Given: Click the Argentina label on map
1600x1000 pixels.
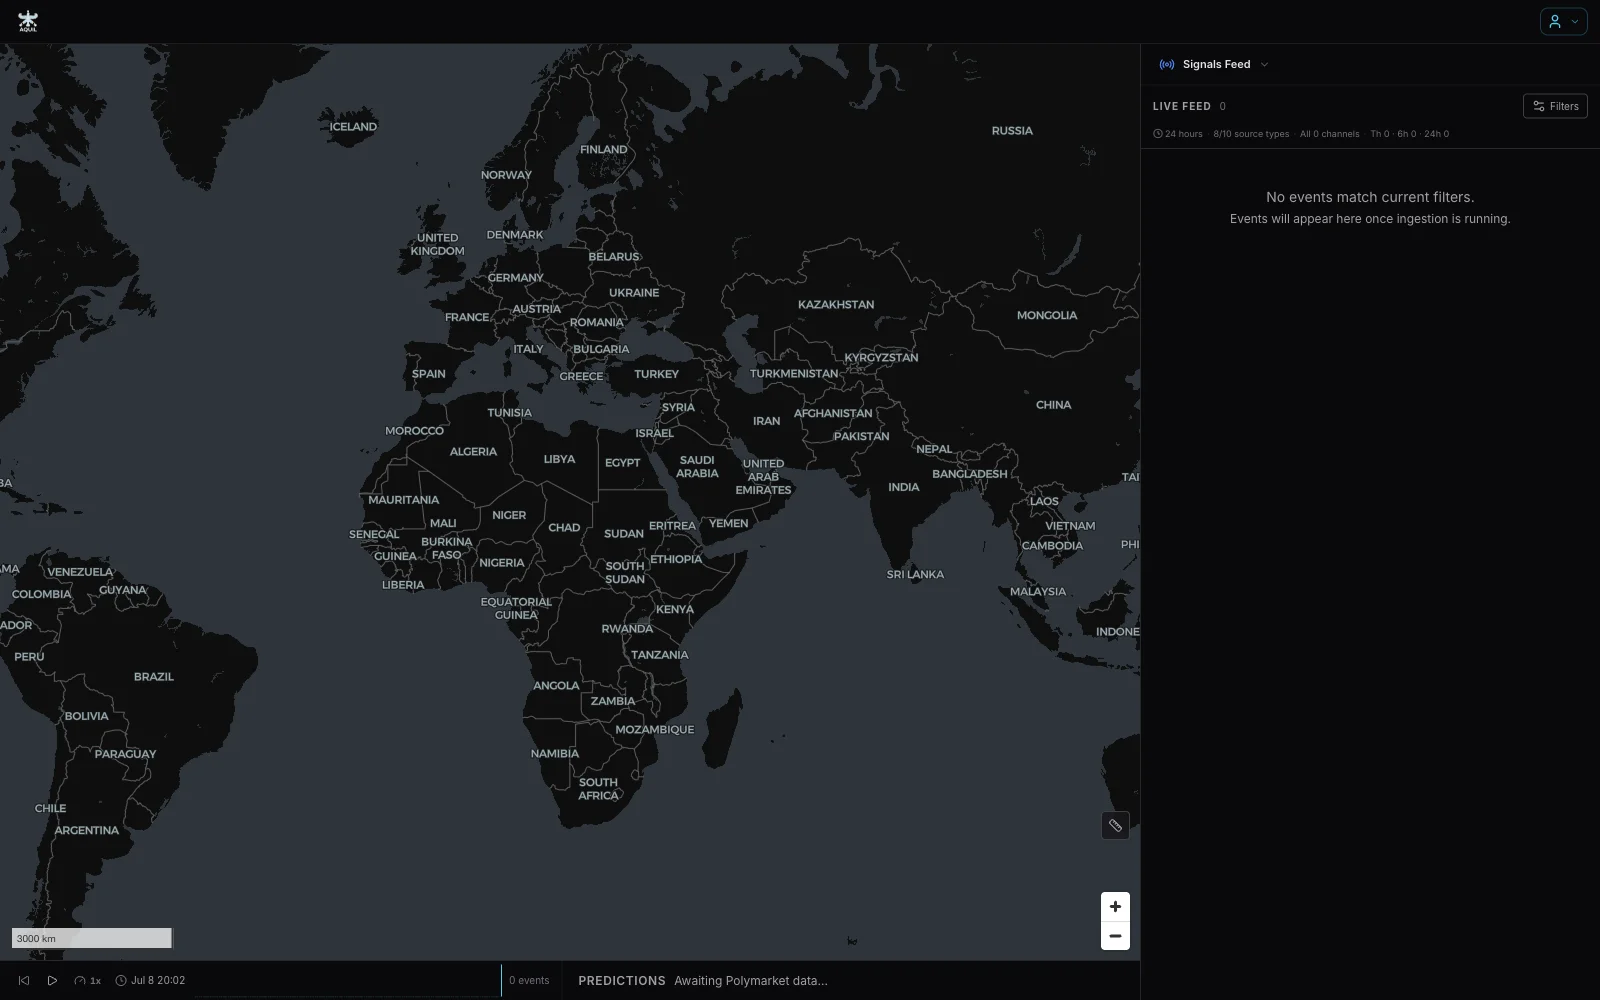Looking at the screenshot, I should tap(86, 830).
